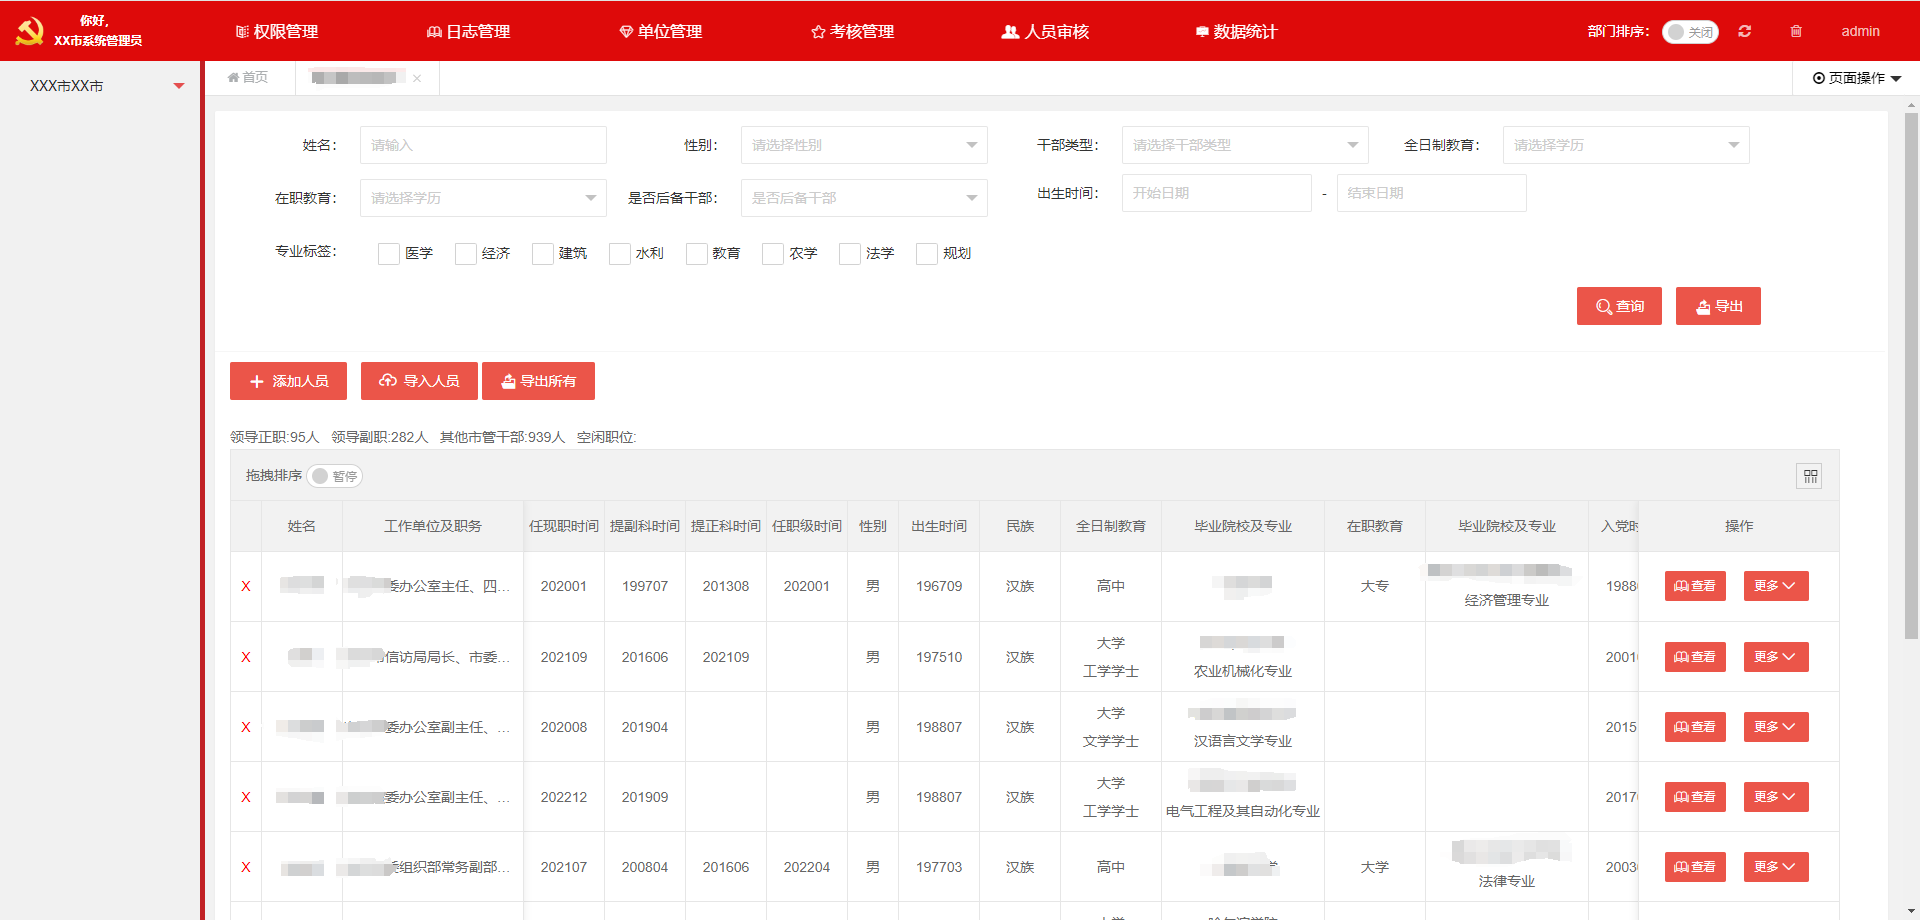
Task: Open the 性别 dropdown
Action: [863, 145]
